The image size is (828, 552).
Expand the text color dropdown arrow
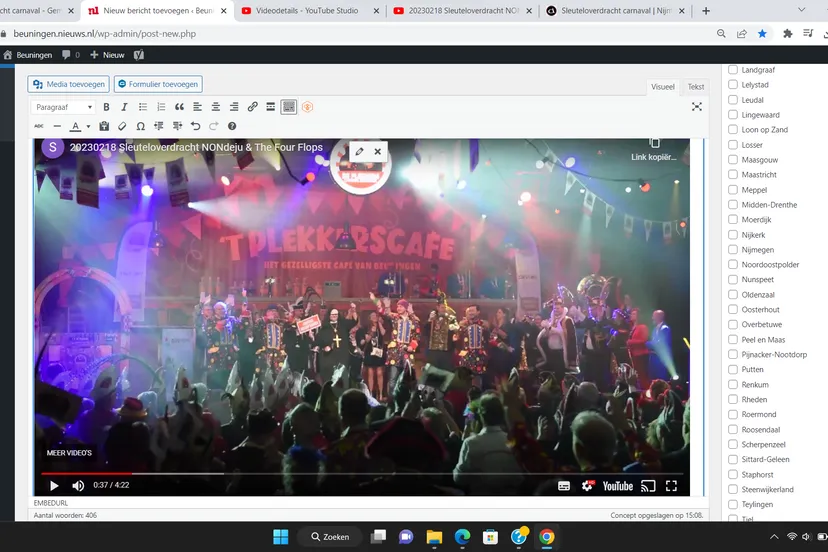[x=88, y=126]
